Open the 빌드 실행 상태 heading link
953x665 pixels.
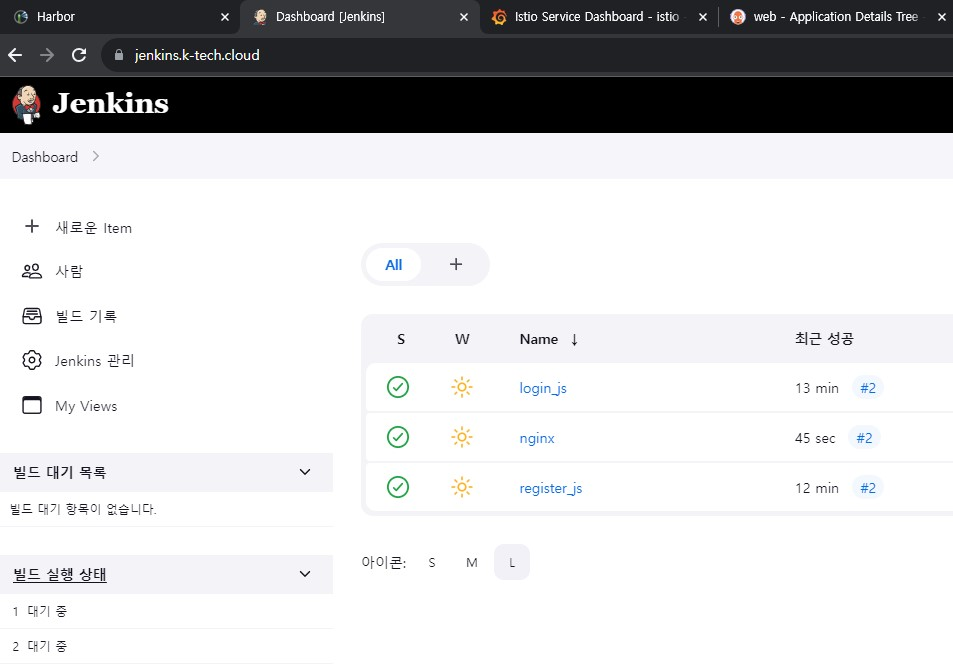[x=60, y=574]
